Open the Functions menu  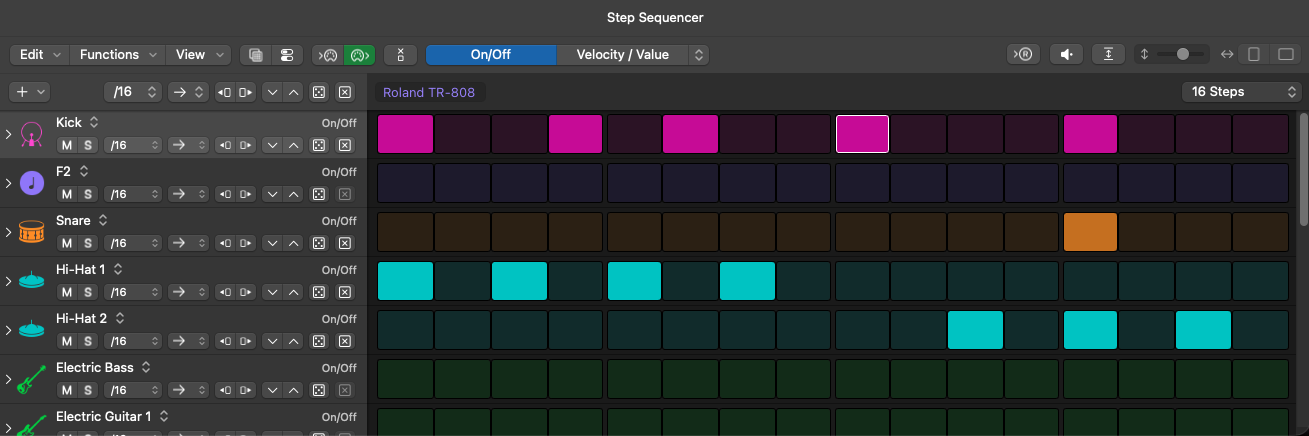[x=117, y=55]
